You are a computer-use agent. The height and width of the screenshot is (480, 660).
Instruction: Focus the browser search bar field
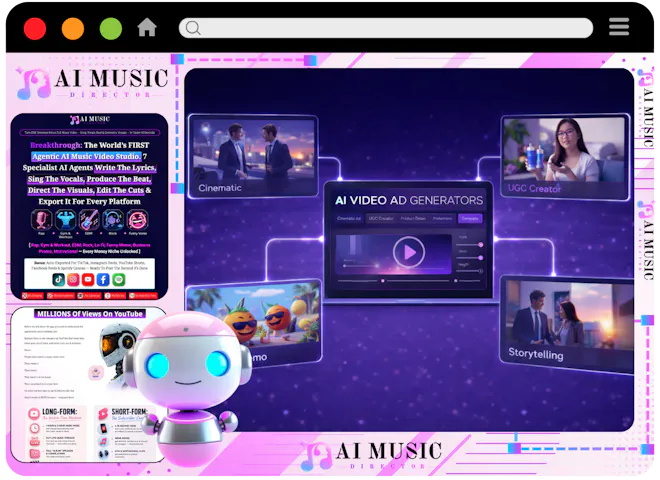click(x=386, y=28)
